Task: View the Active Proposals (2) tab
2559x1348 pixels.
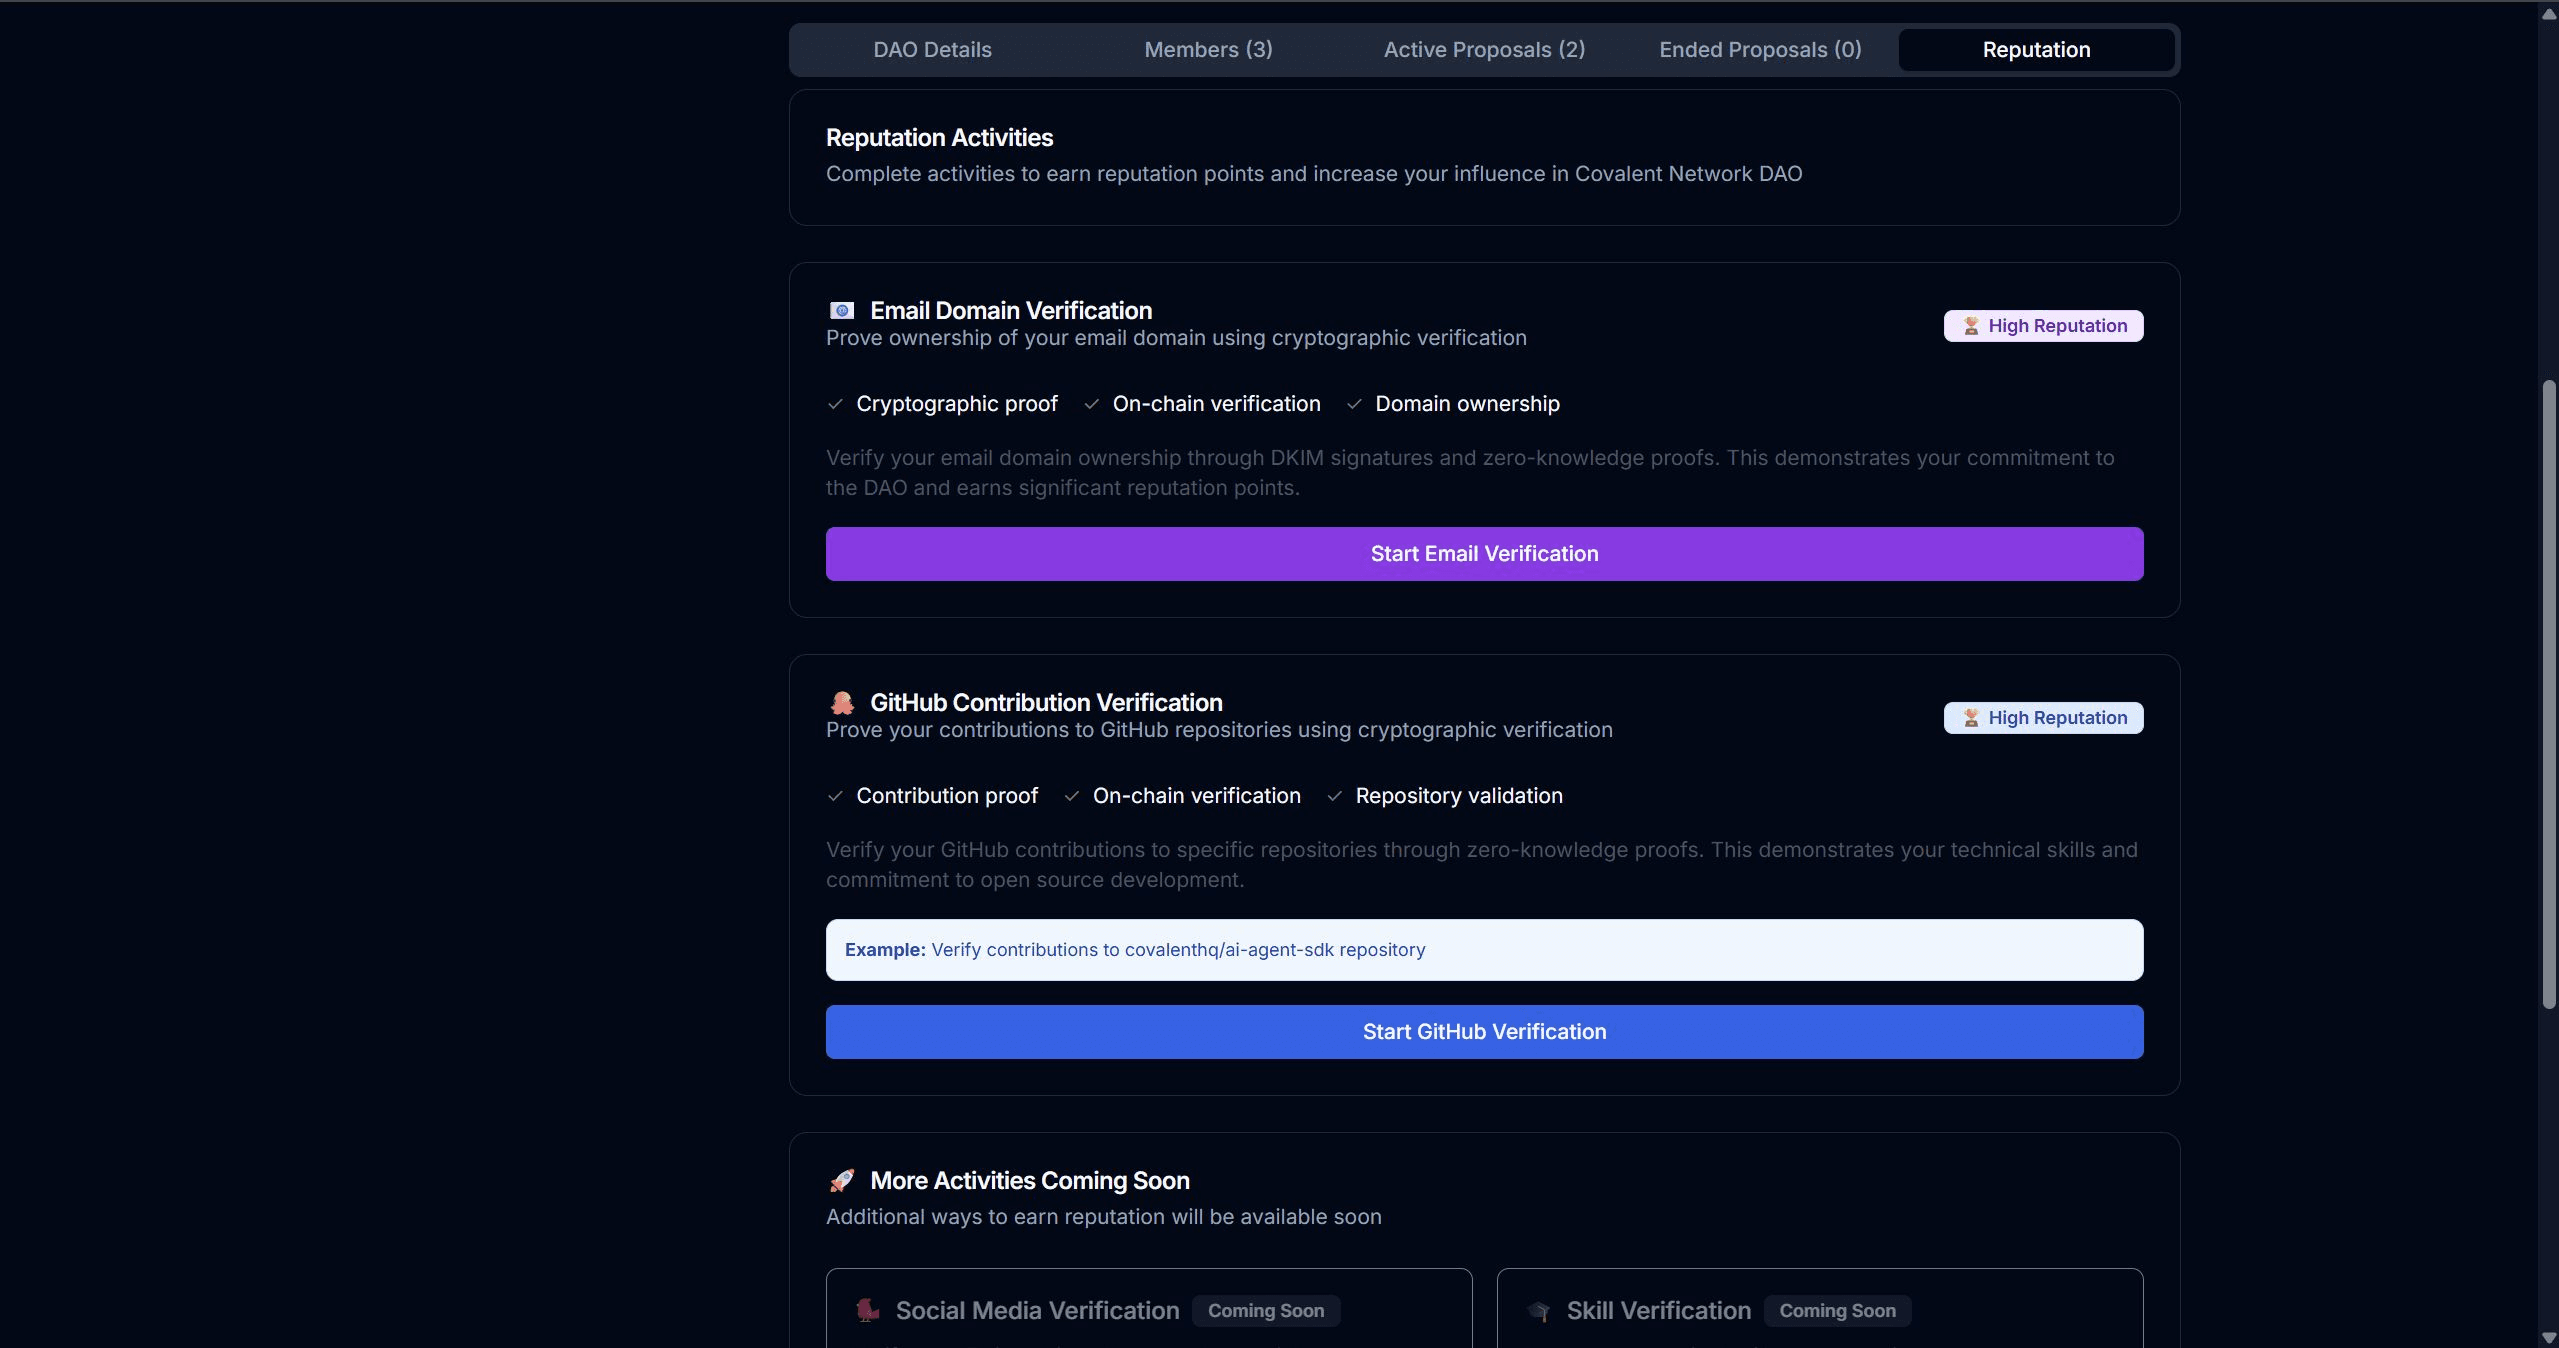Action: click(x=1484, y=50)
